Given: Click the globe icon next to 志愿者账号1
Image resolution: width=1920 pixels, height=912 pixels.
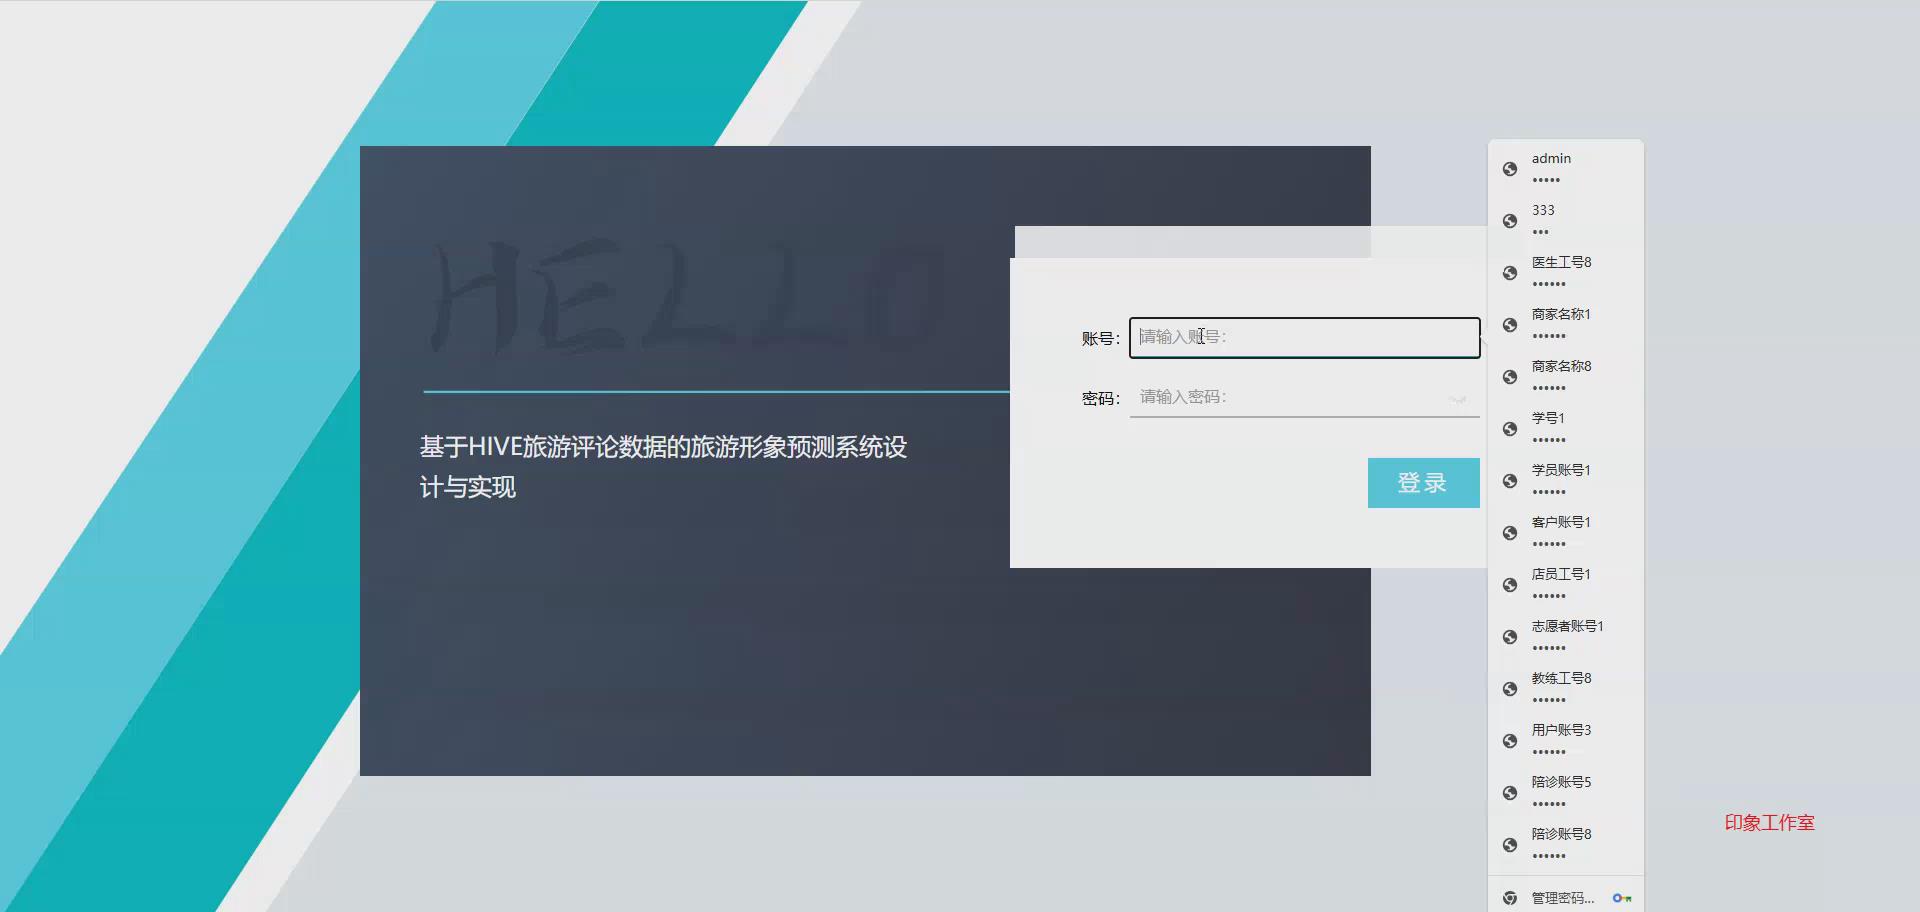Looking at the screenshot, I should [x=1509, y=636].
